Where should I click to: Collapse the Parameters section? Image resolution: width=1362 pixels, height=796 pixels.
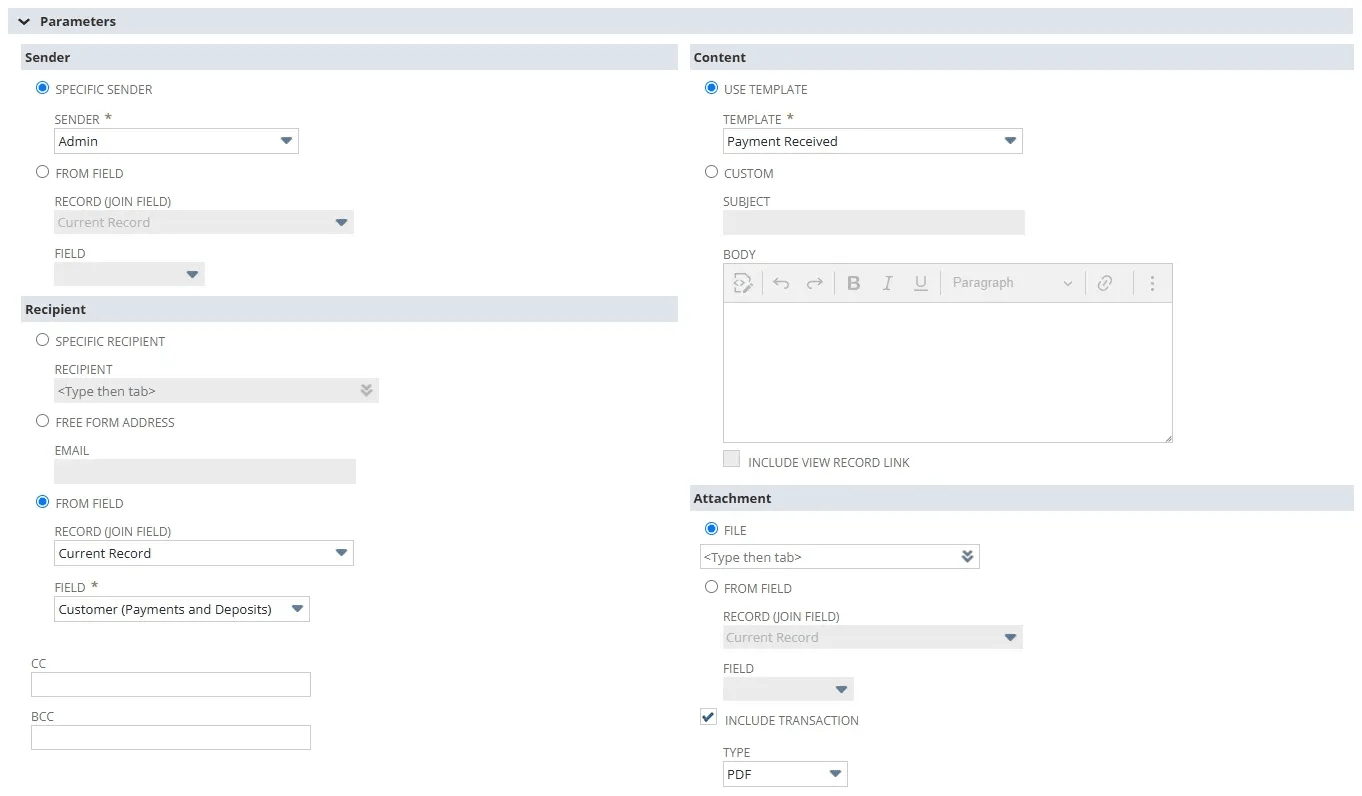pyautogui.click(x=24, y=21)
